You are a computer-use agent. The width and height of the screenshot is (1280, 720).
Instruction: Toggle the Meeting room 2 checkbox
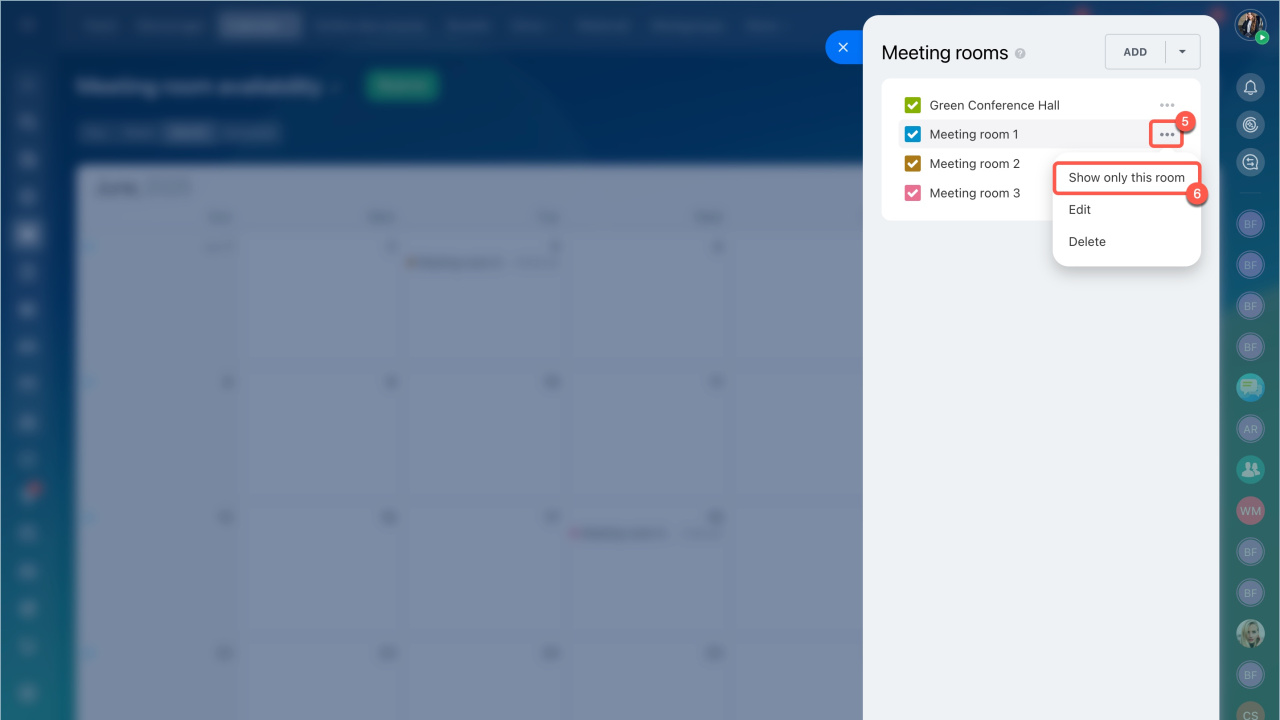[912, 164]
